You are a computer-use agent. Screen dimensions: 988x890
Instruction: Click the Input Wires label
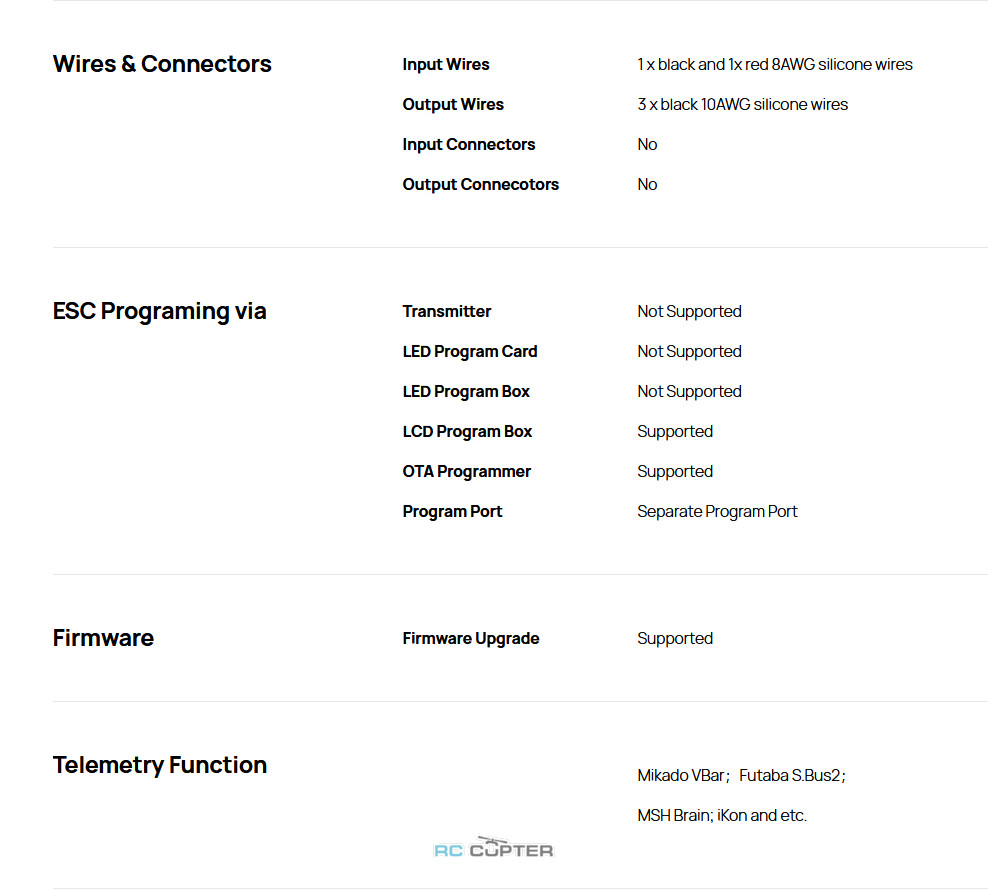click(x=446, y=64)
